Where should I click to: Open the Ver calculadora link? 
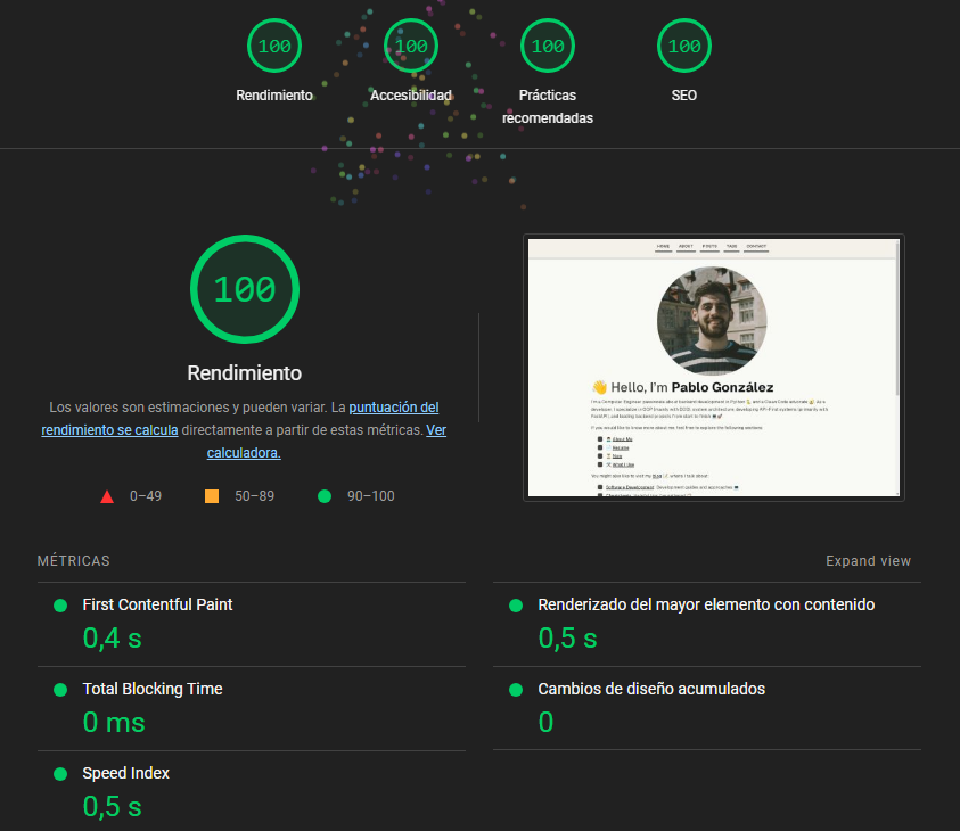point(243,453)
